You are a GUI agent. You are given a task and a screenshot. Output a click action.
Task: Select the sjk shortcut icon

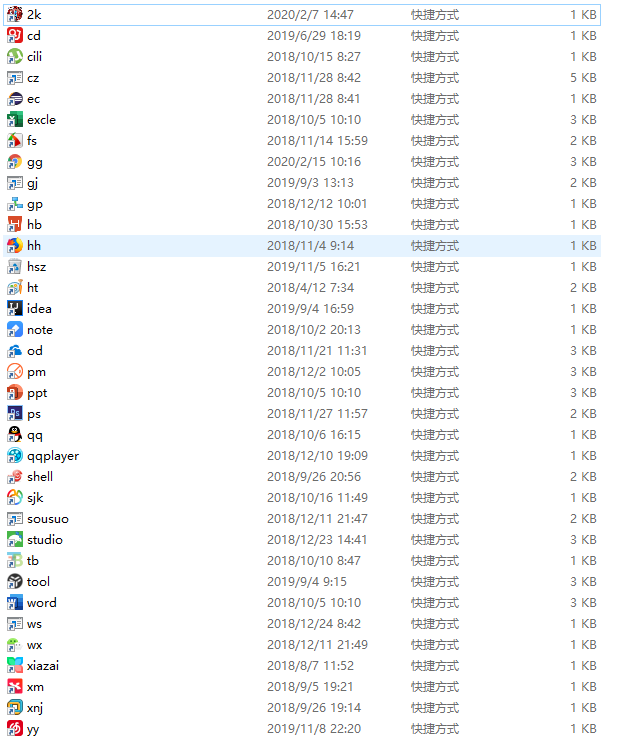coord(15,498)
